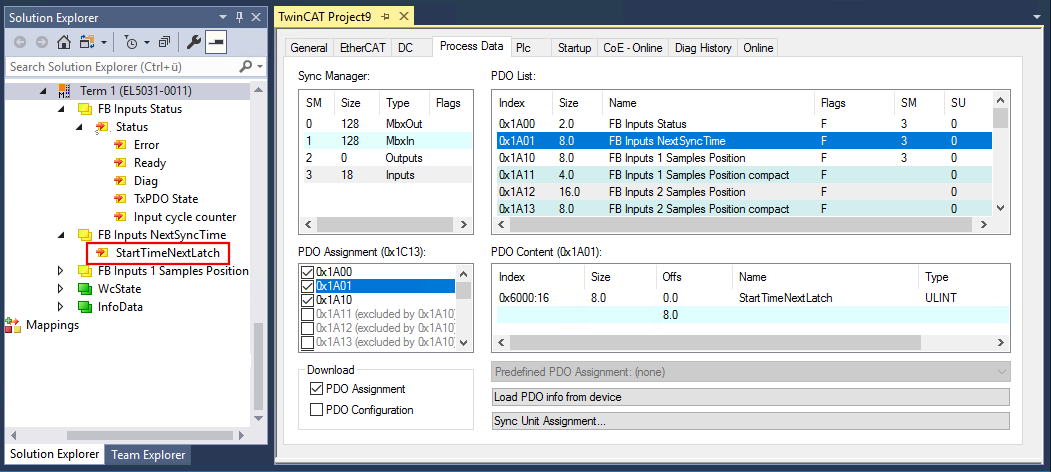Click Load PDO info from device button
1051x472 pixels.
(751, 397)
